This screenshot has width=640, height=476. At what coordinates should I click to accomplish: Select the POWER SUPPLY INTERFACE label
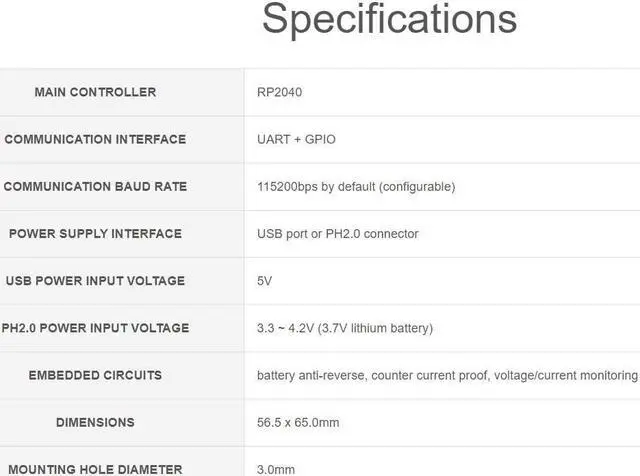(95, 233)
